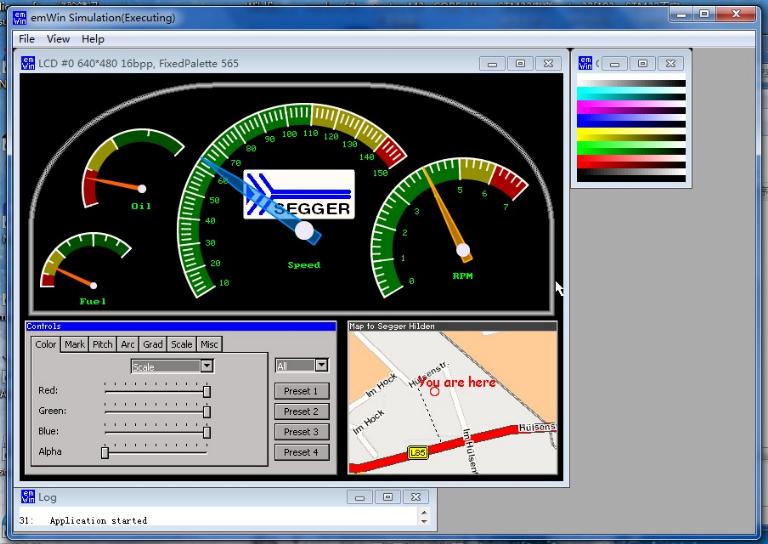Switch to the Pitch tab
Image resolution: width=768 pixels, height=544 pixels.
click(x=102, y=344)
